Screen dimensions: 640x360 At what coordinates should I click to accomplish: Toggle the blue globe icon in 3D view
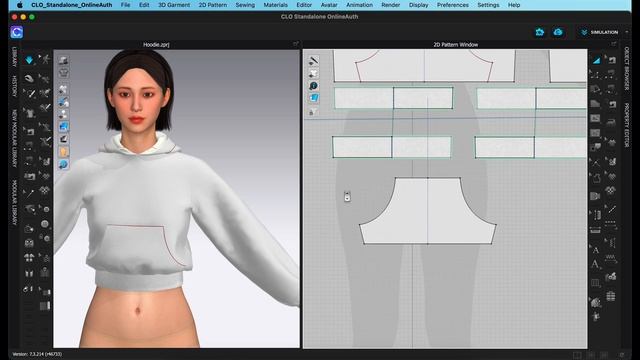pyautogui.click(x=63, y=164)
